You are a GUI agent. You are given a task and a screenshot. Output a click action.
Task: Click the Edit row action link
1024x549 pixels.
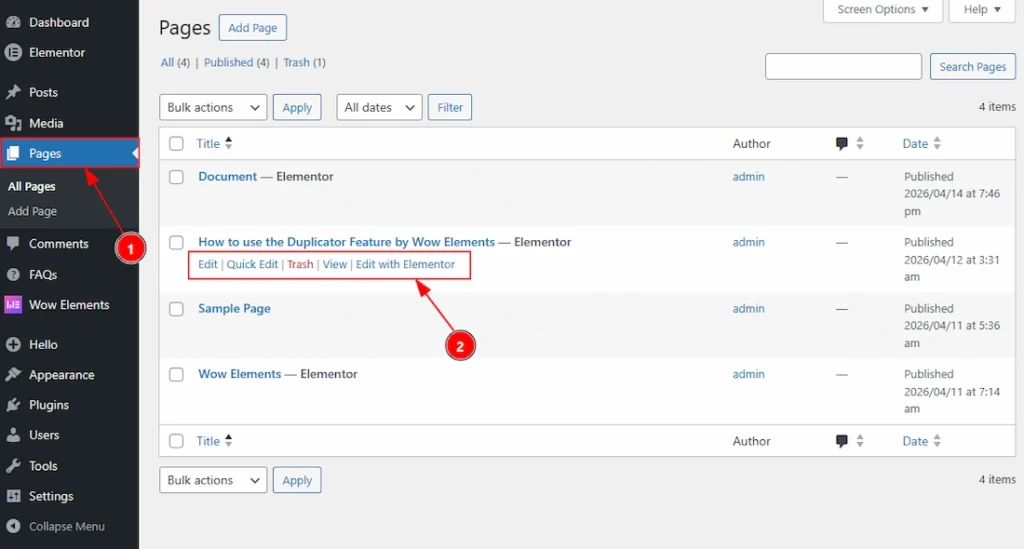[208, 264]
